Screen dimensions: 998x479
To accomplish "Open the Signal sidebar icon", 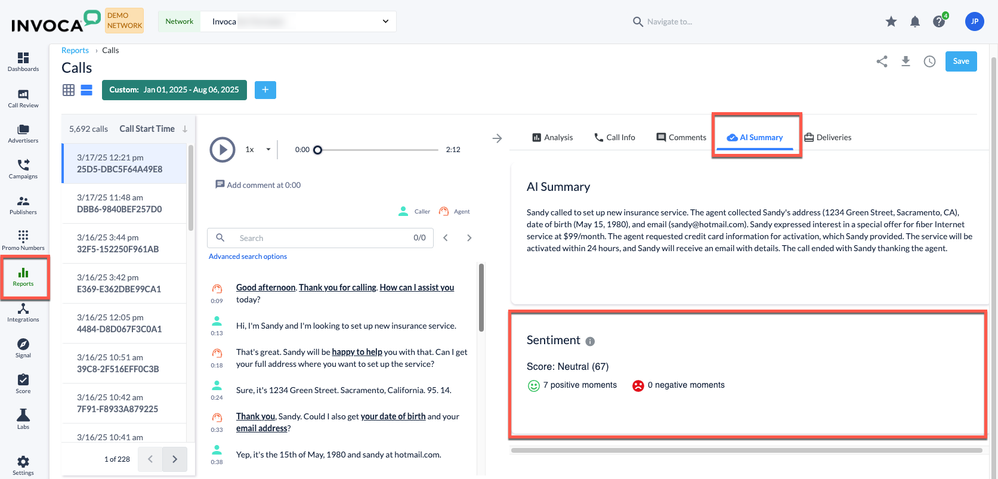I will tap(23, 347).
